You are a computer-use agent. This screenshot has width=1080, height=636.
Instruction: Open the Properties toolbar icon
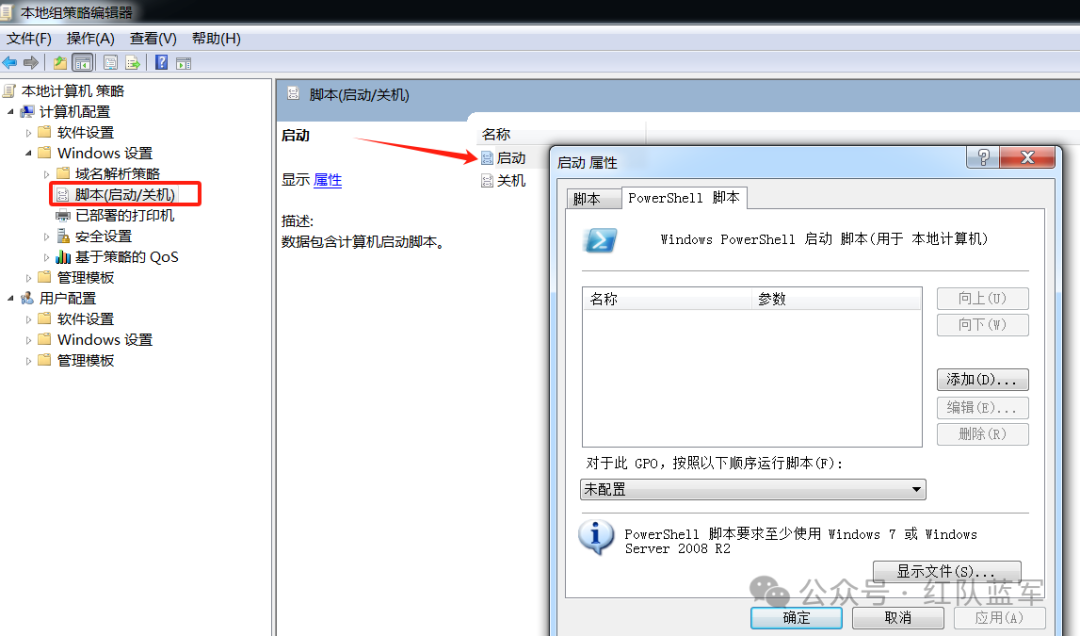110,63
